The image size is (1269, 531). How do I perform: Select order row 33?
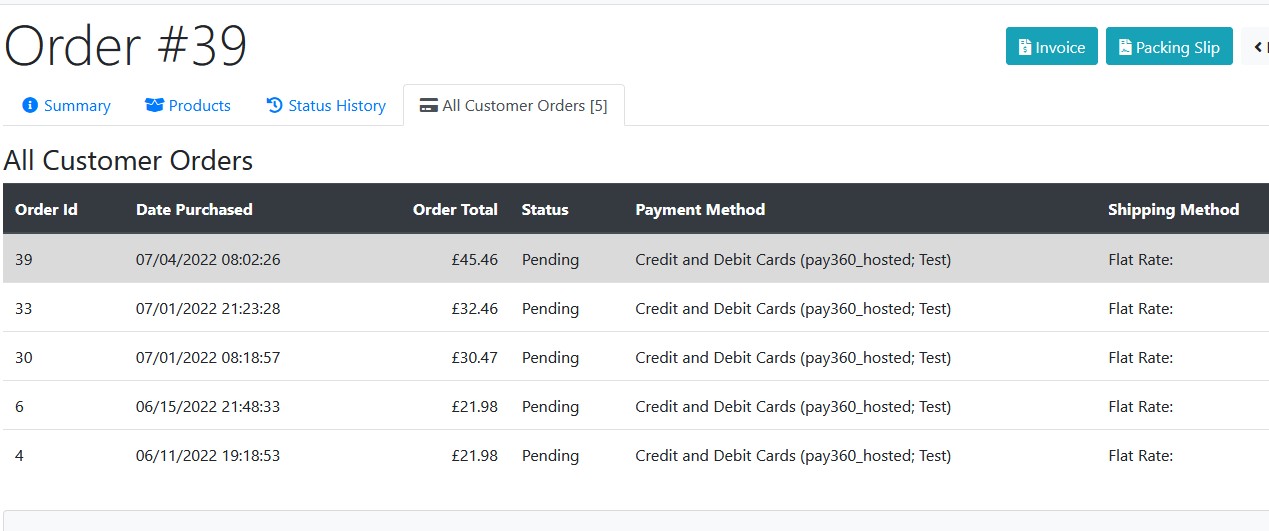(636, 308)
